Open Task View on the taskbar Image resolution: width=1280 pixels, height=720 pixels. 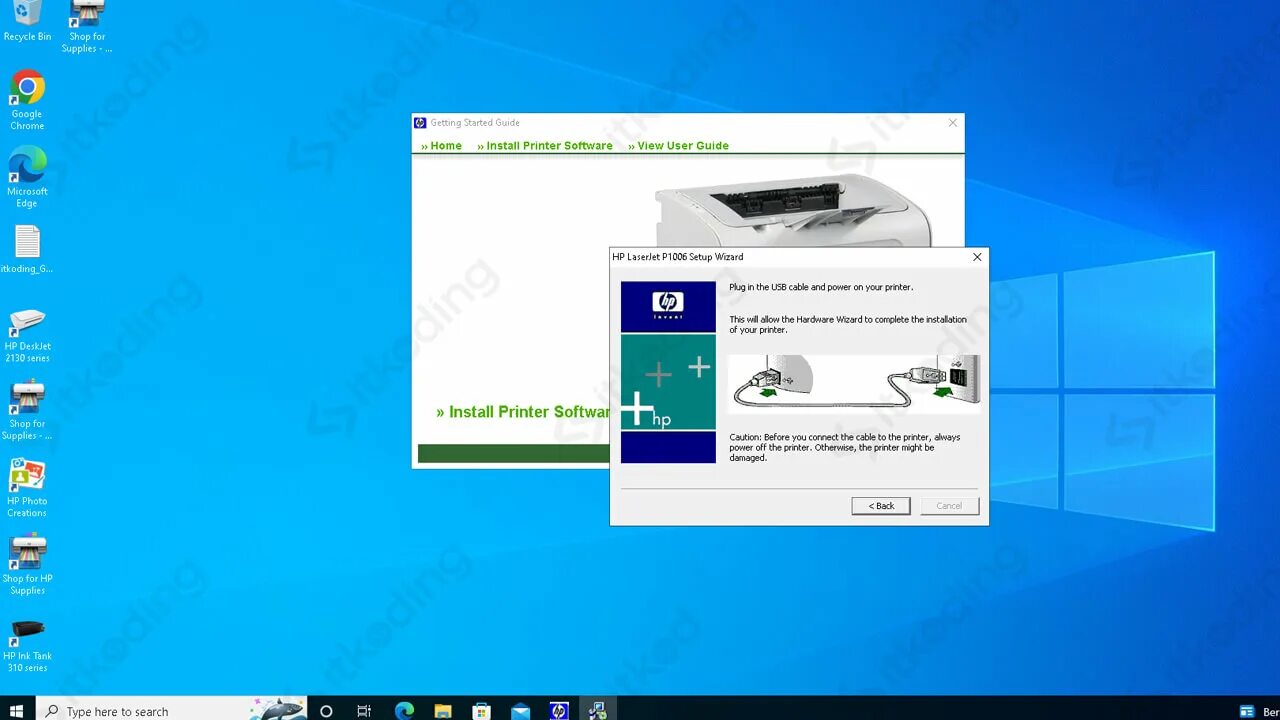click(364, 711)
